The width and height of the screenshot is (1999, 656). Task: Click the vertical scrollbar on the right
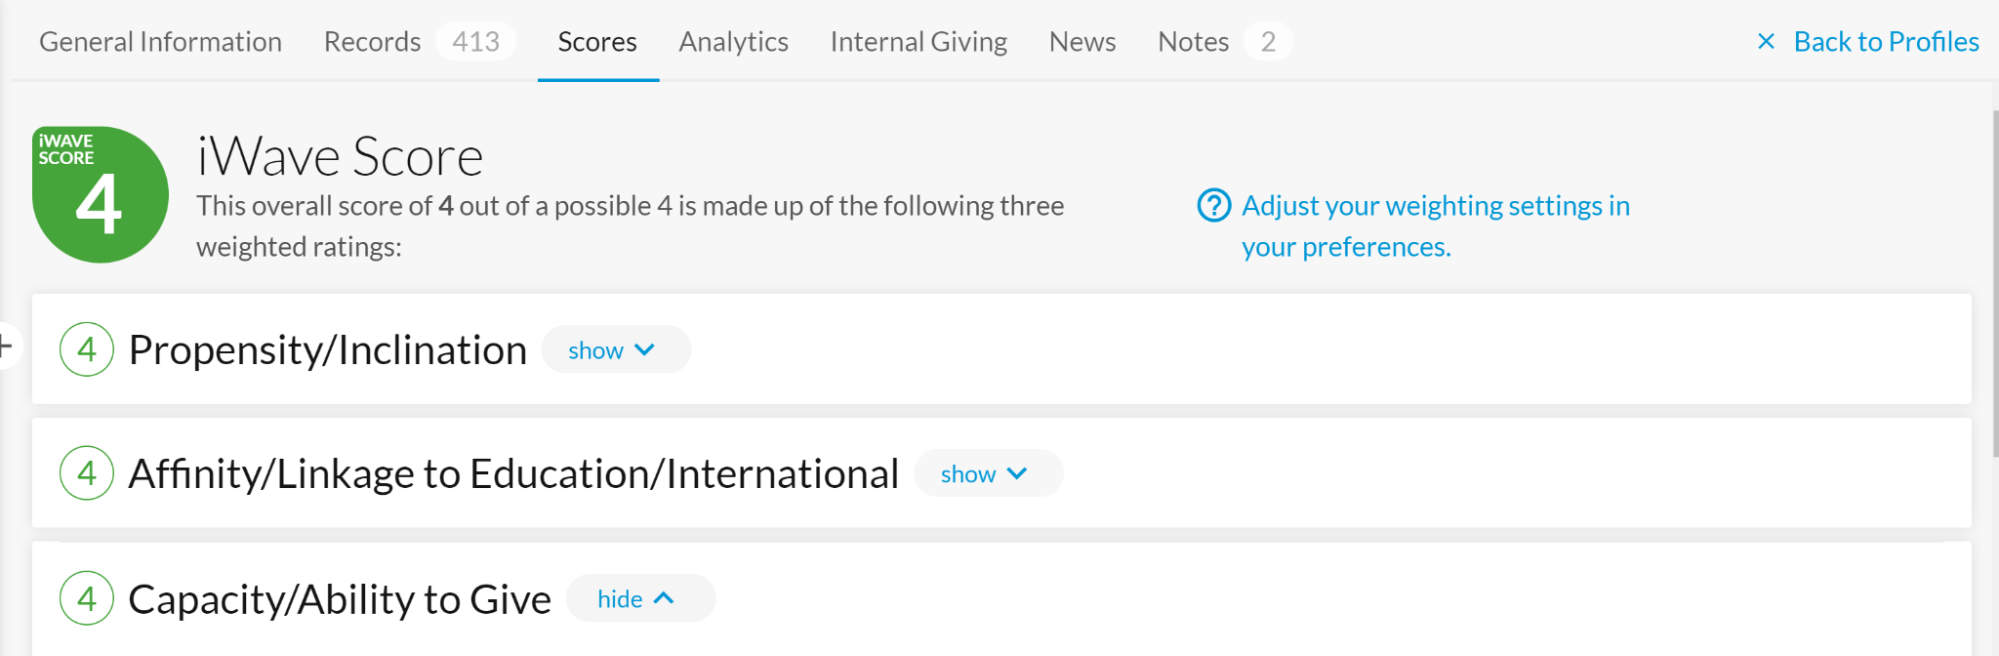[1994, 280]
